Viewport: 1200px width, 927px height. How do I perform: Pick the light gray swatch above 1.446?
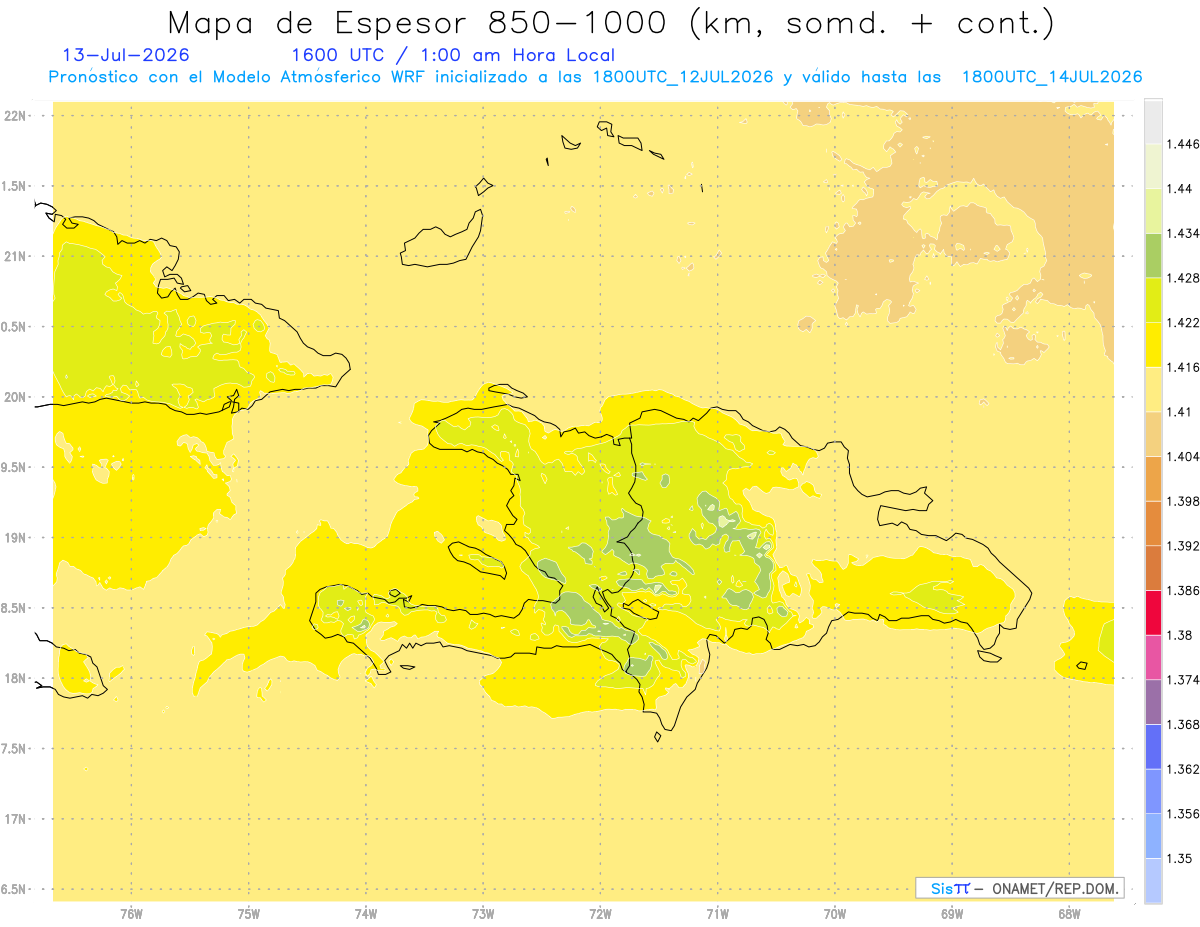point(1153,121)
